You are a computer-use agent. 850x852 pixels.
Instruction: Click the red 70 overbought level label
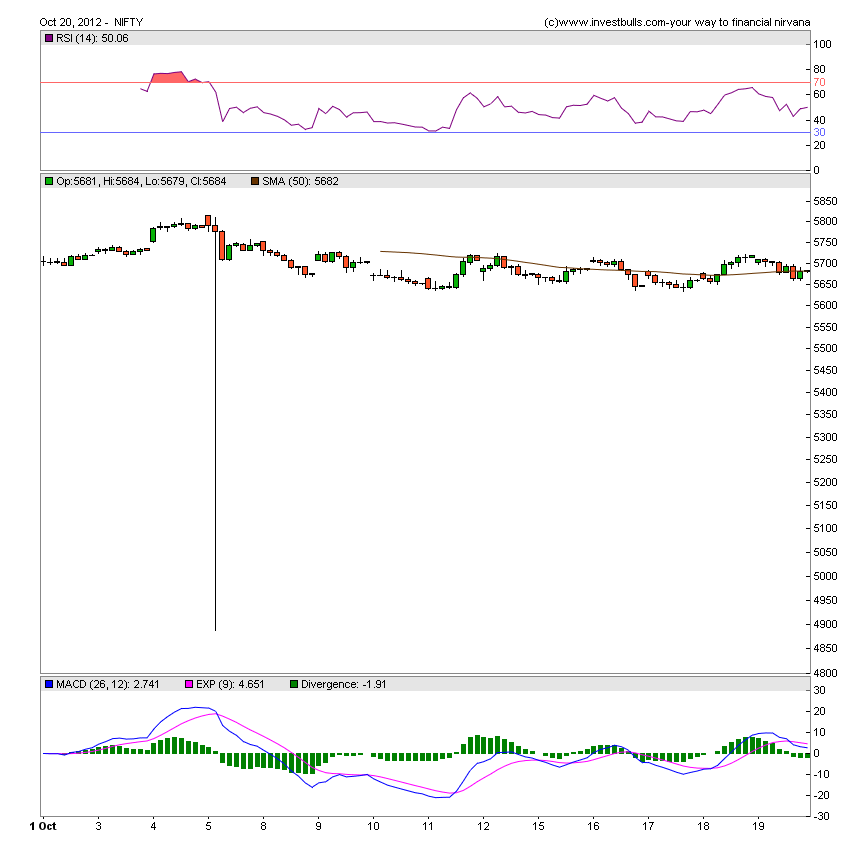[x=819, y=83]
